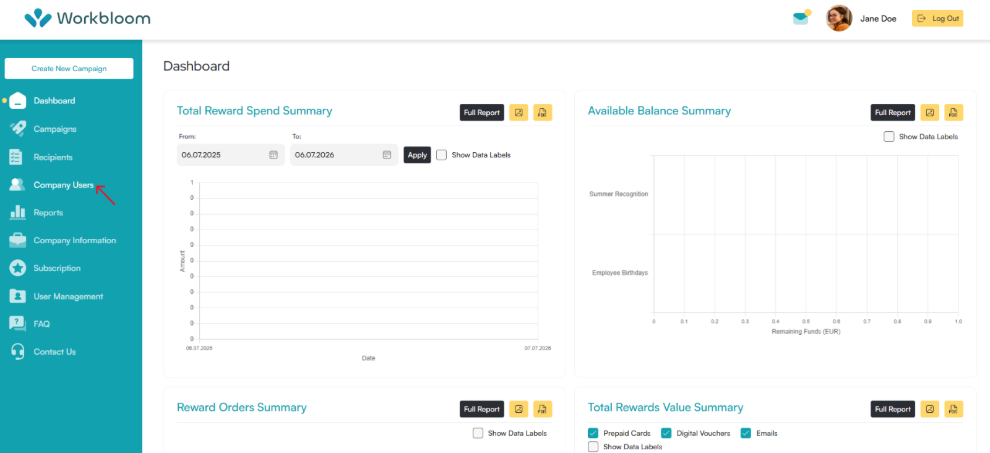Click the To date field
Image resolution: width=990 pixels, height=453 pixels.
344,155
